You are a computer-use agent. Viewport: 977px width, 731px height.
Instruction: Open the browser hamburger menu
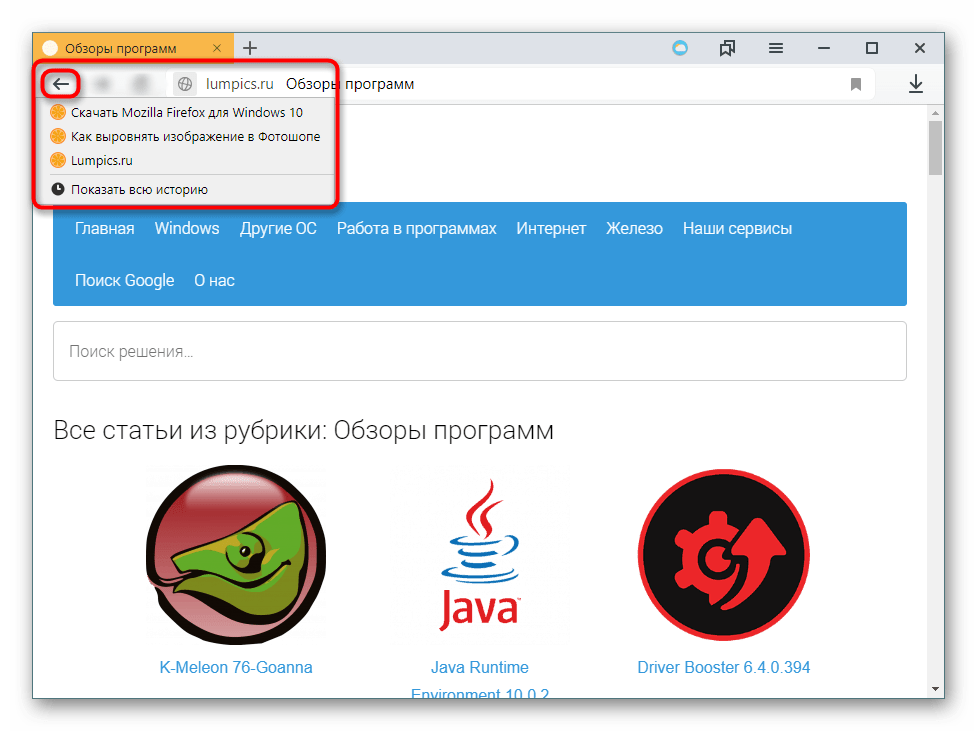pos(776,48)
